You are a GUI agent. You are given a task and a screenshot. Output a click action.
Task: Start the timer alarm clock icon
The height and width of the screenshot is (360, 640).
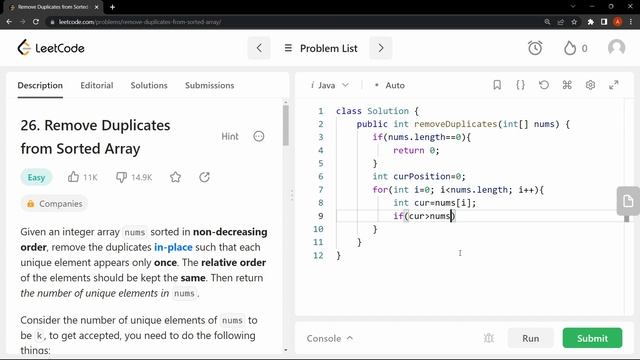pyautogui.click(x=535, y=48)
